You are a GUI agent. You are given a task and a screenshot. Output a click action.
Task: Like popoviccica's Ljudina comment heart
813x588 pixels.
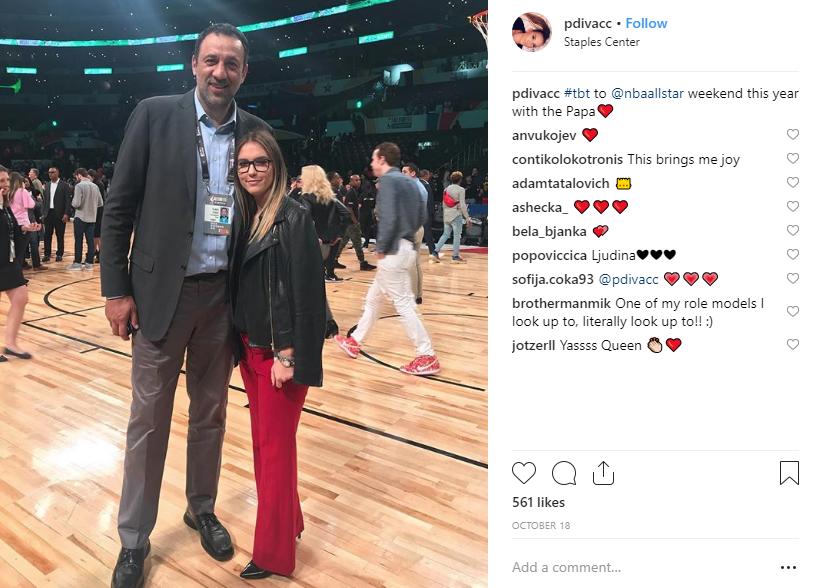coord(793,254)
